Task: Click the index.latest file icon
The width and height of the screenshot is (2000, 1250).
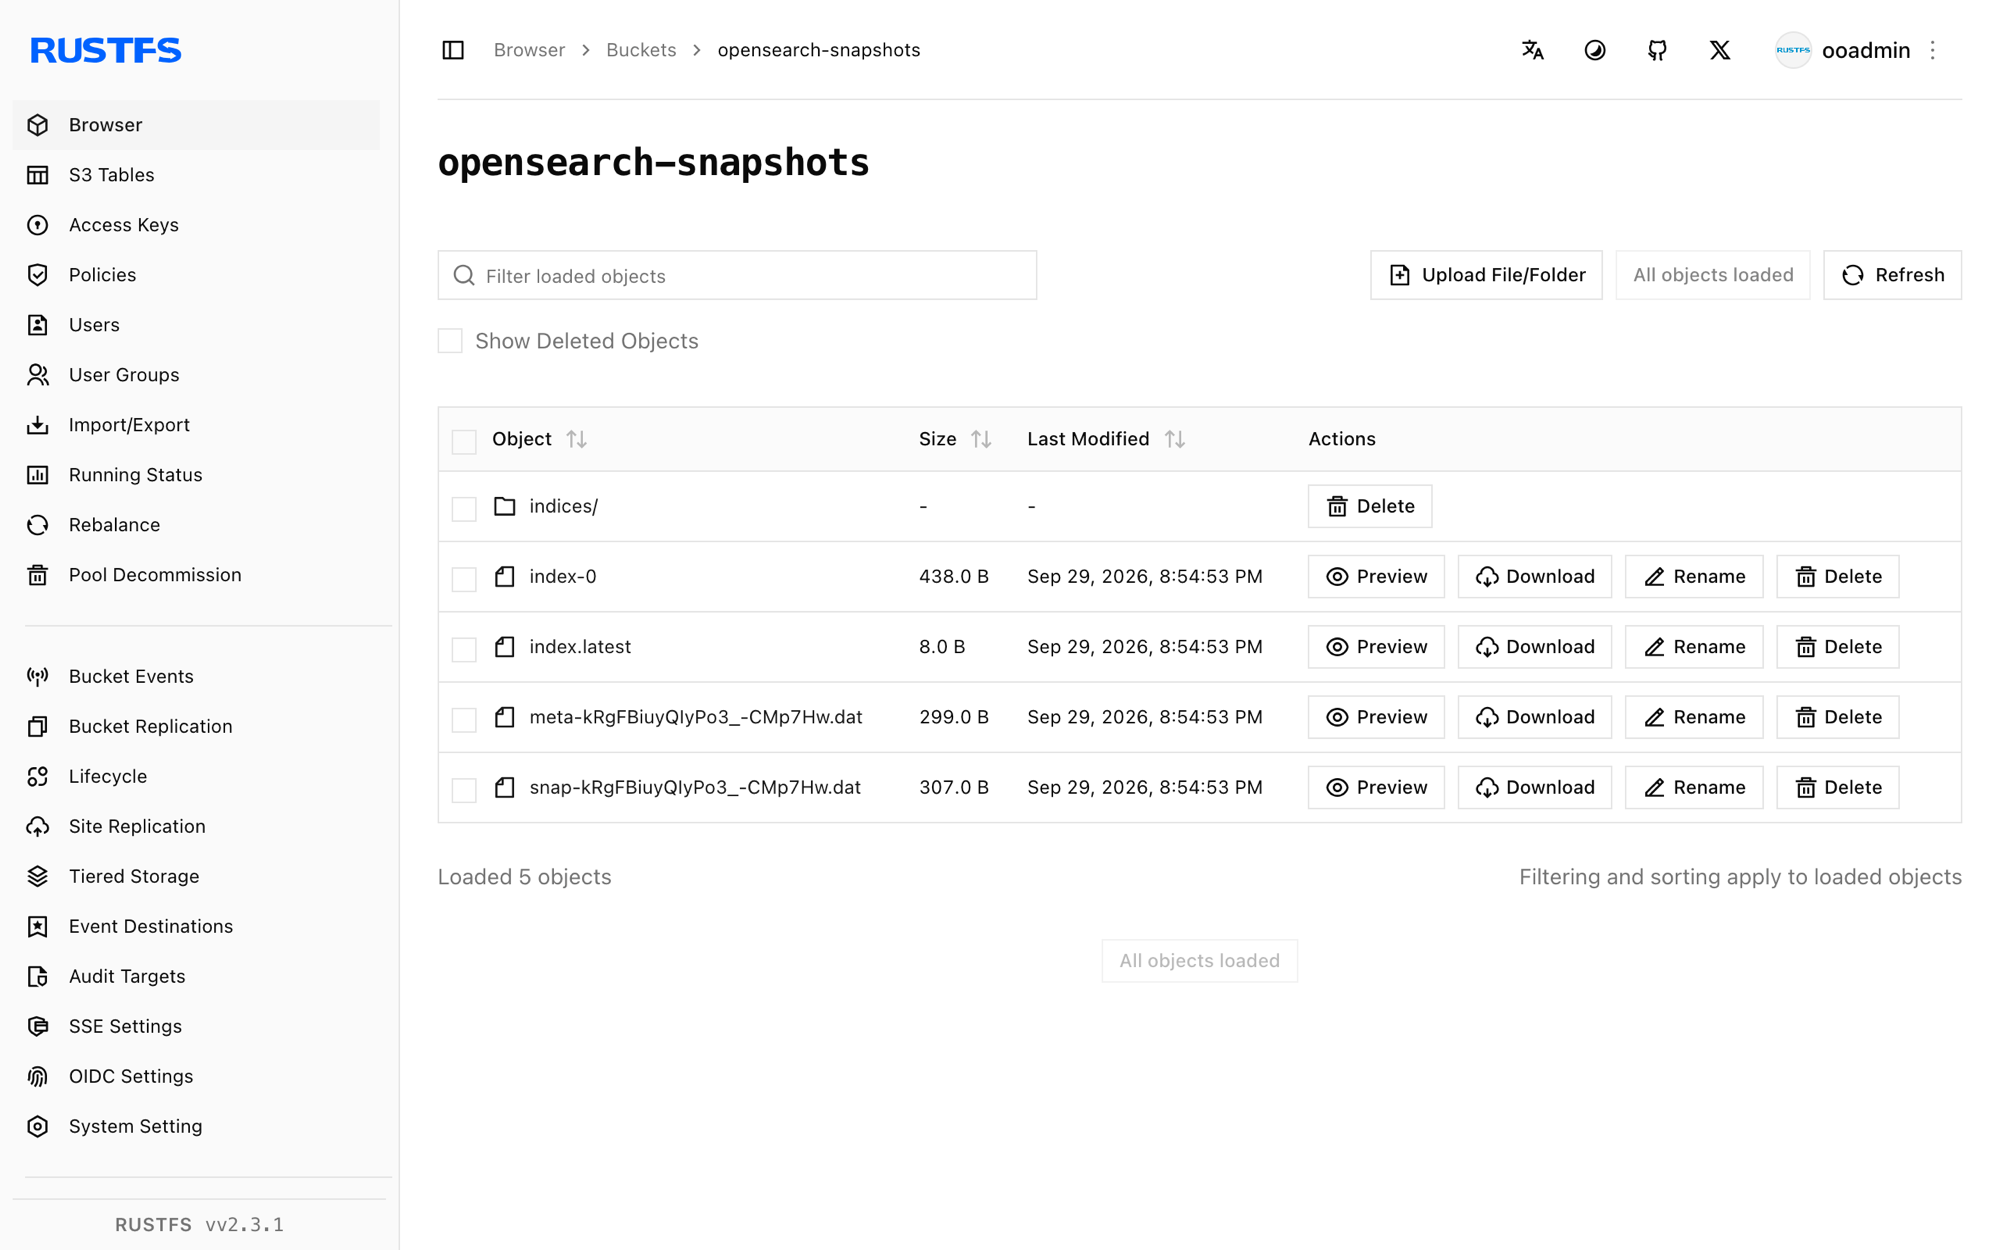Action: pos(505,647)
